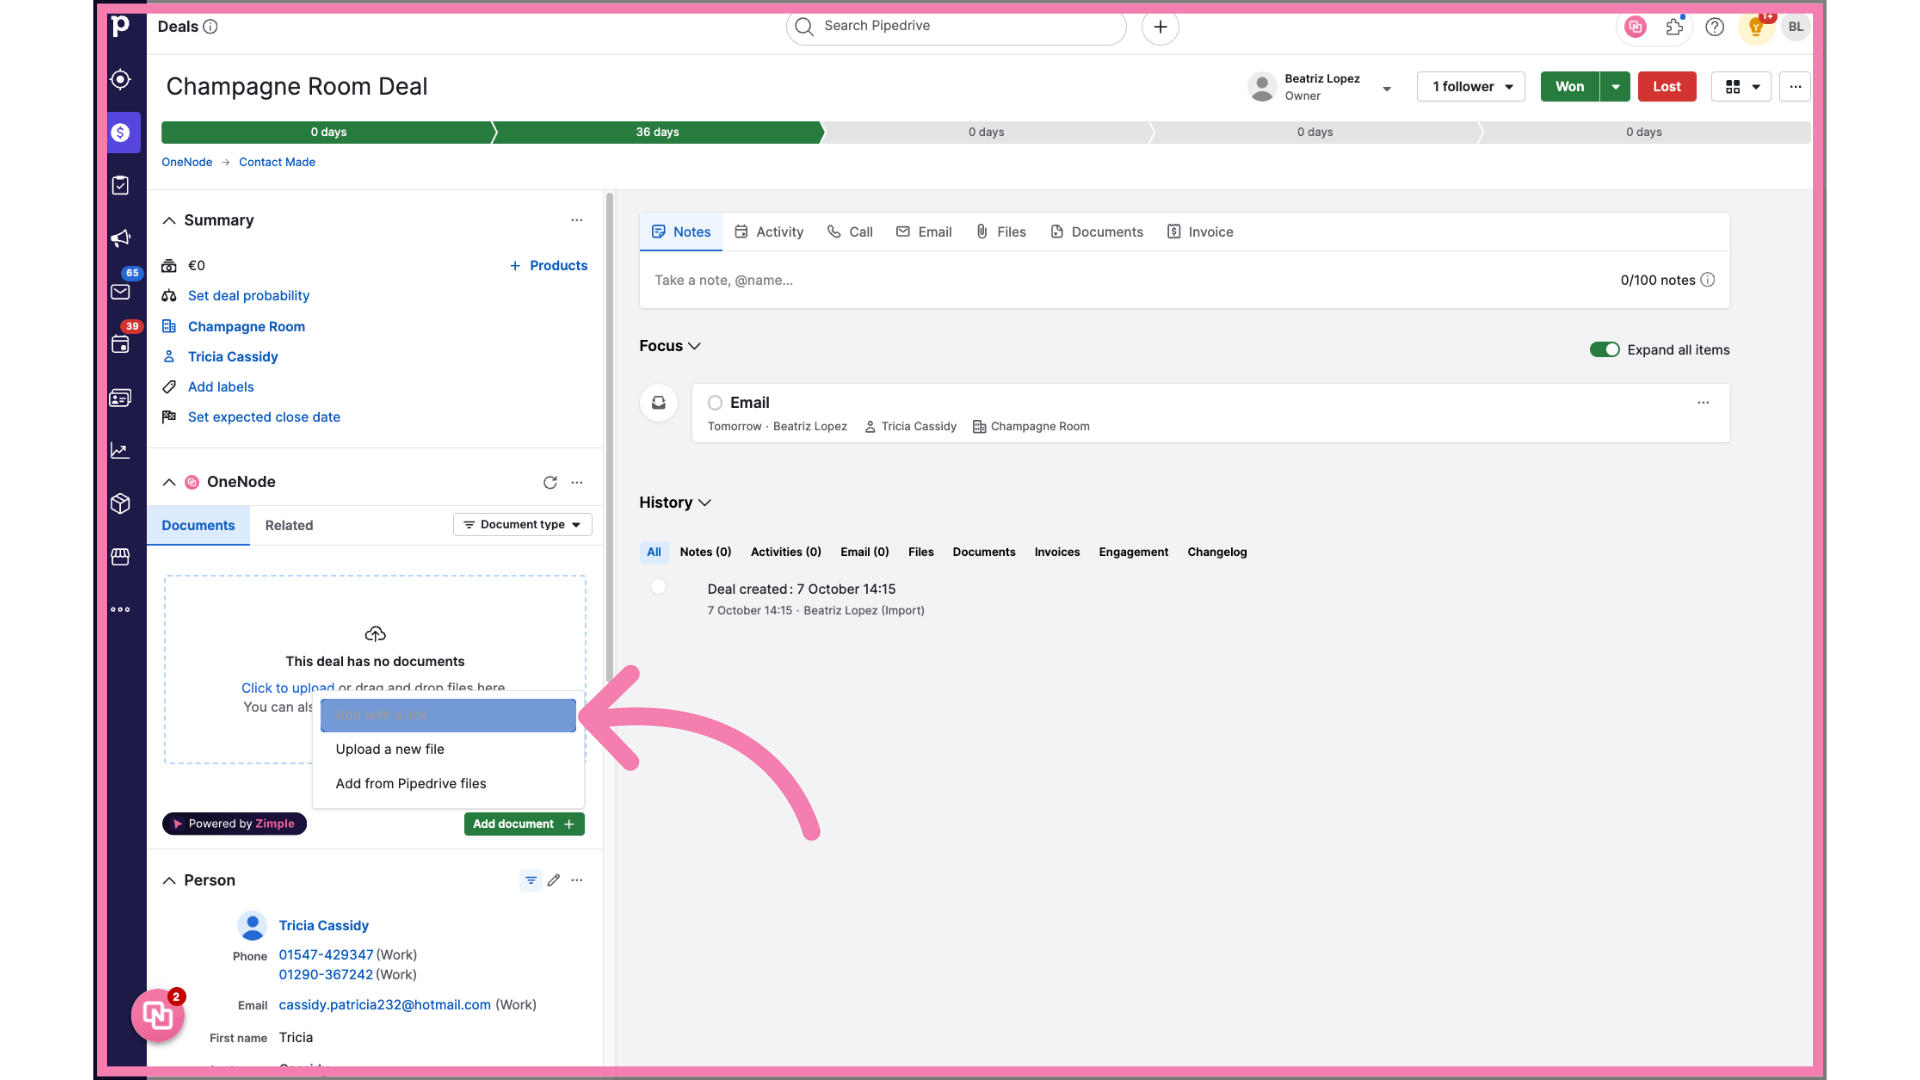1920x1080 pixels.
Task: Click Upload a new file option
Action: pos(390,748)
